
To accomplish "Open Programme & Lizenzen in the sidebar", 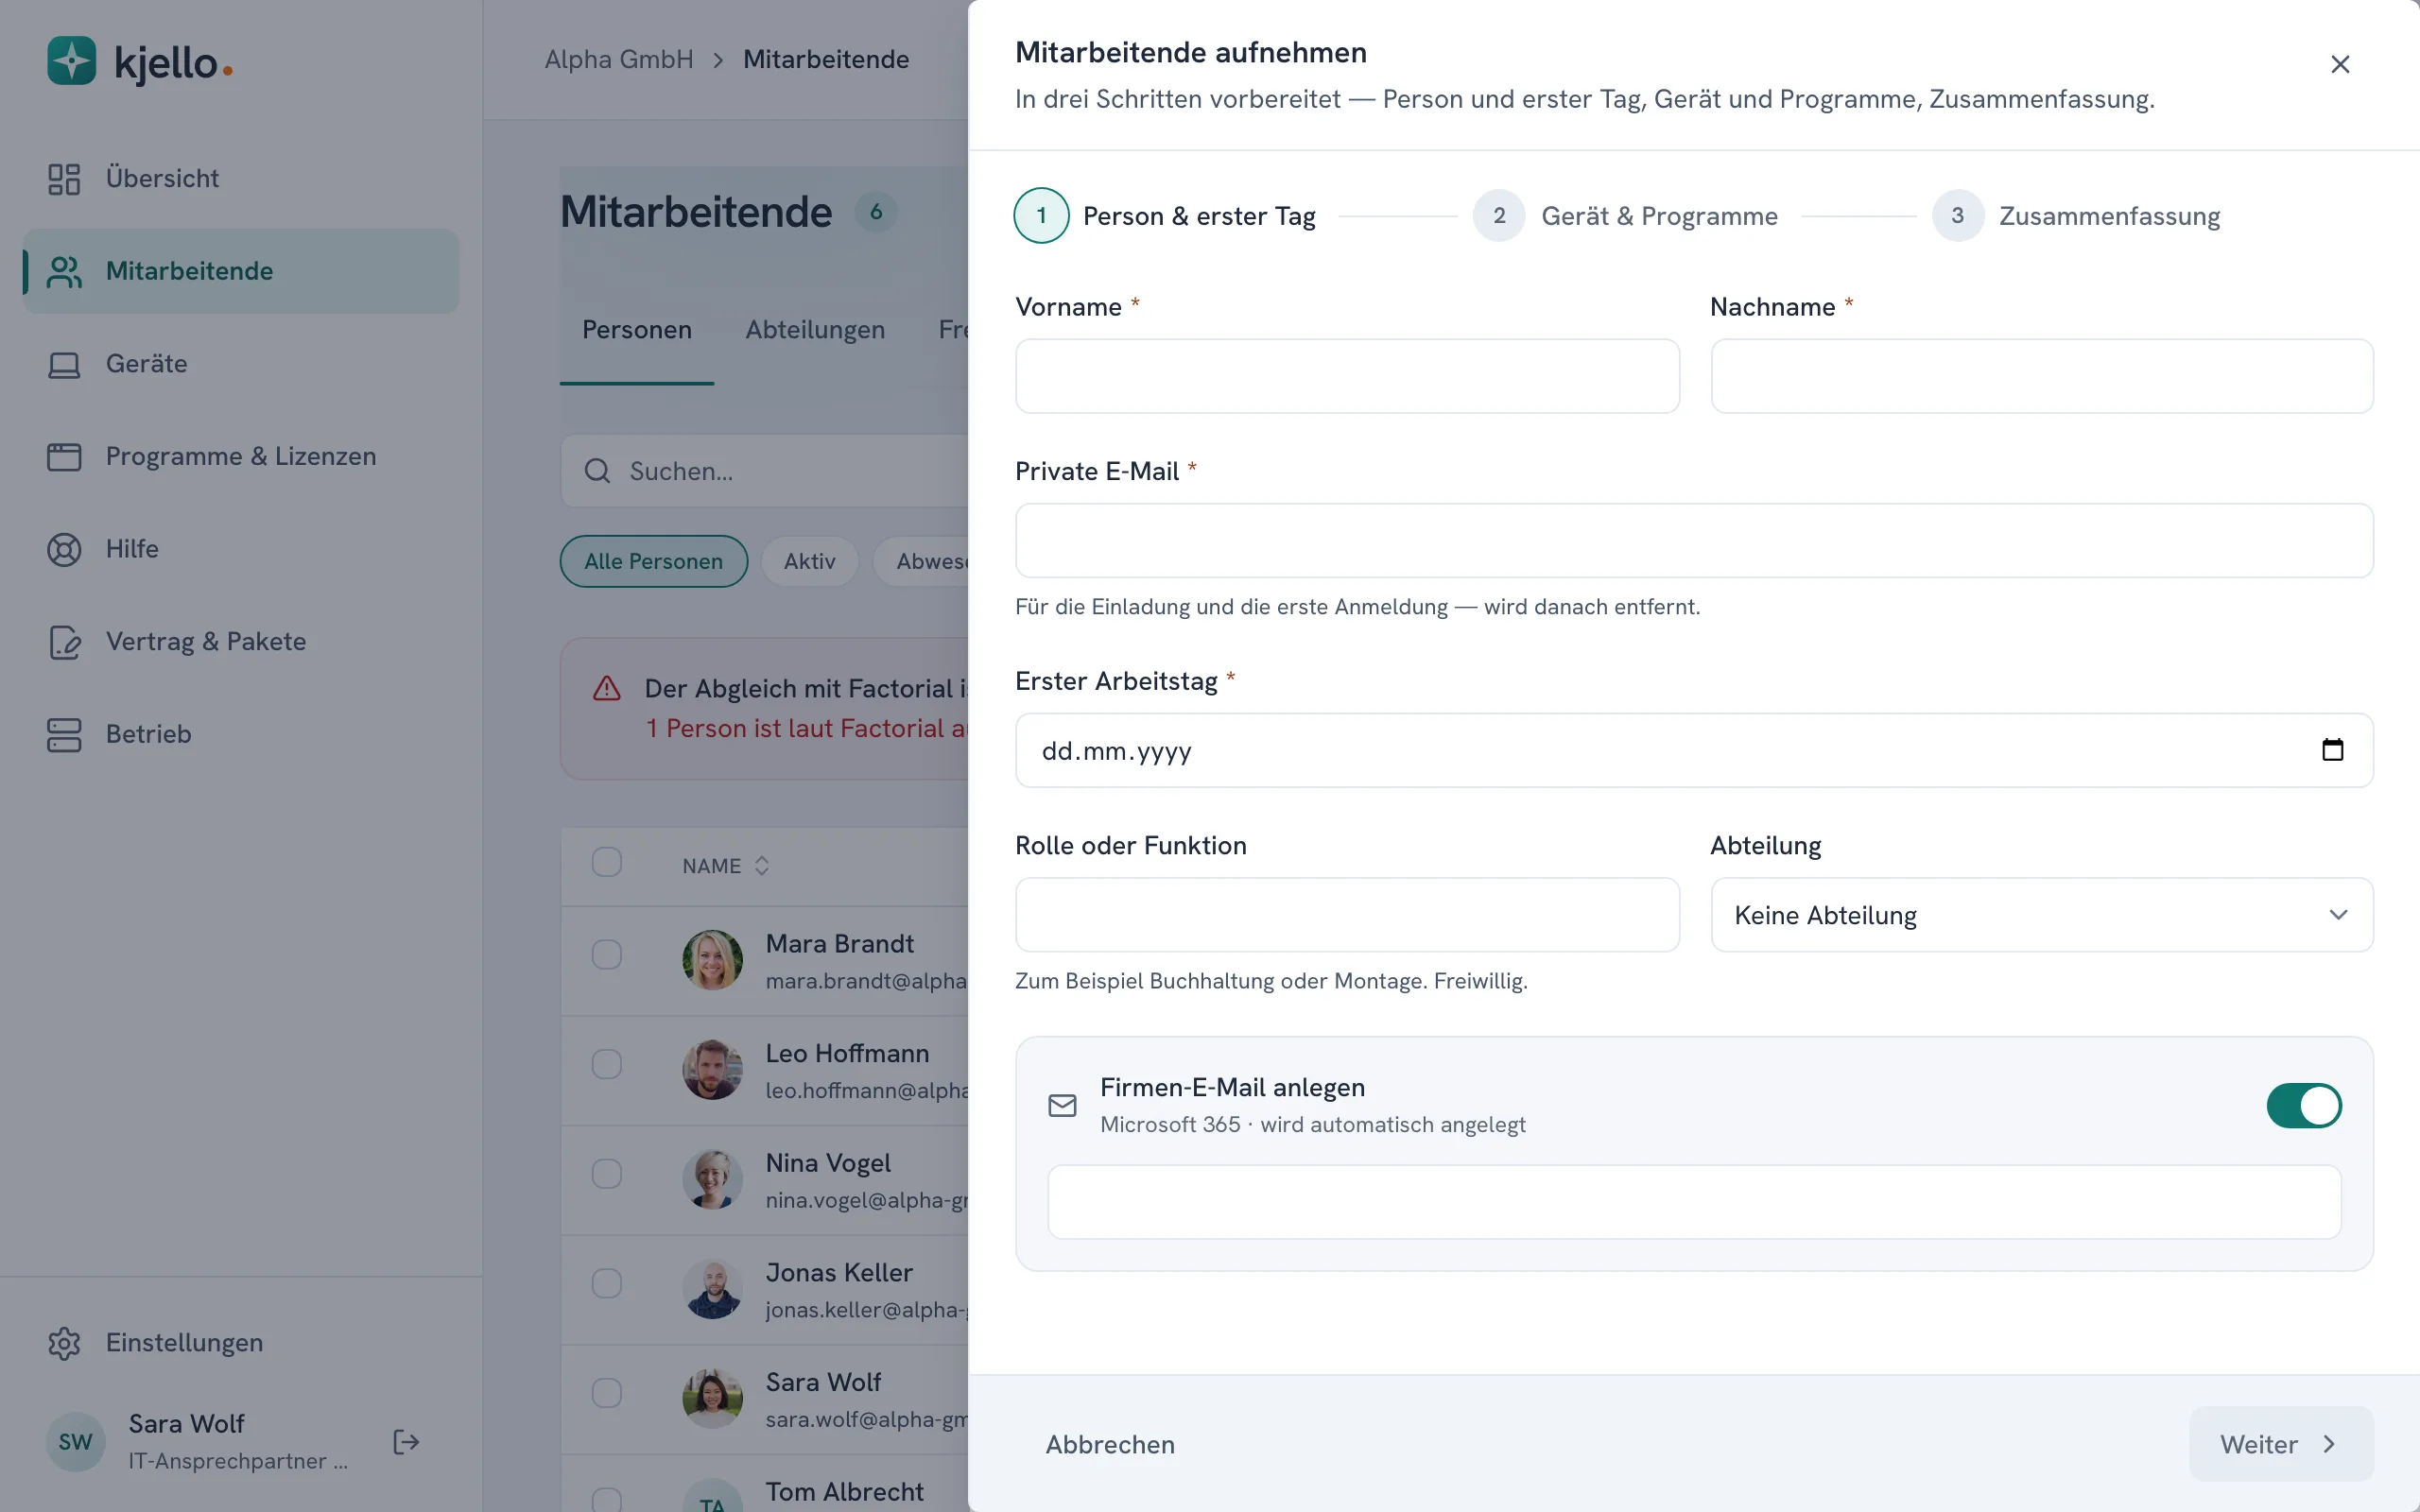I will (x=240, y=456).
